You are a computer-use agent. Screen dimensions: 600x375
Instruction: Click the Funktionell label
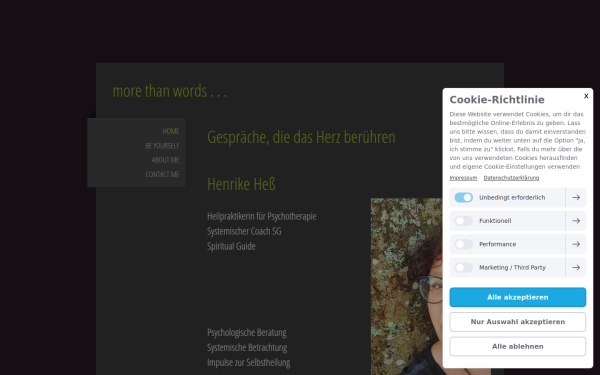pos(495,221)
